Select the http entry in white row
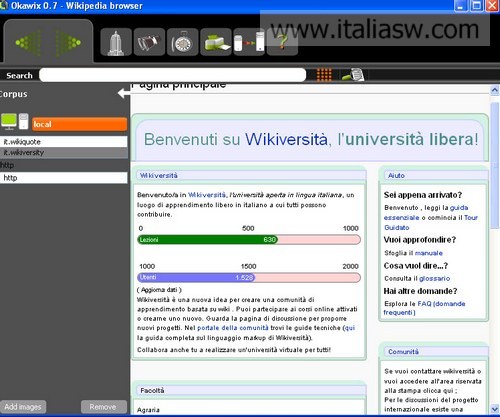This screenshot has width=500, height=417. [63, 178]
